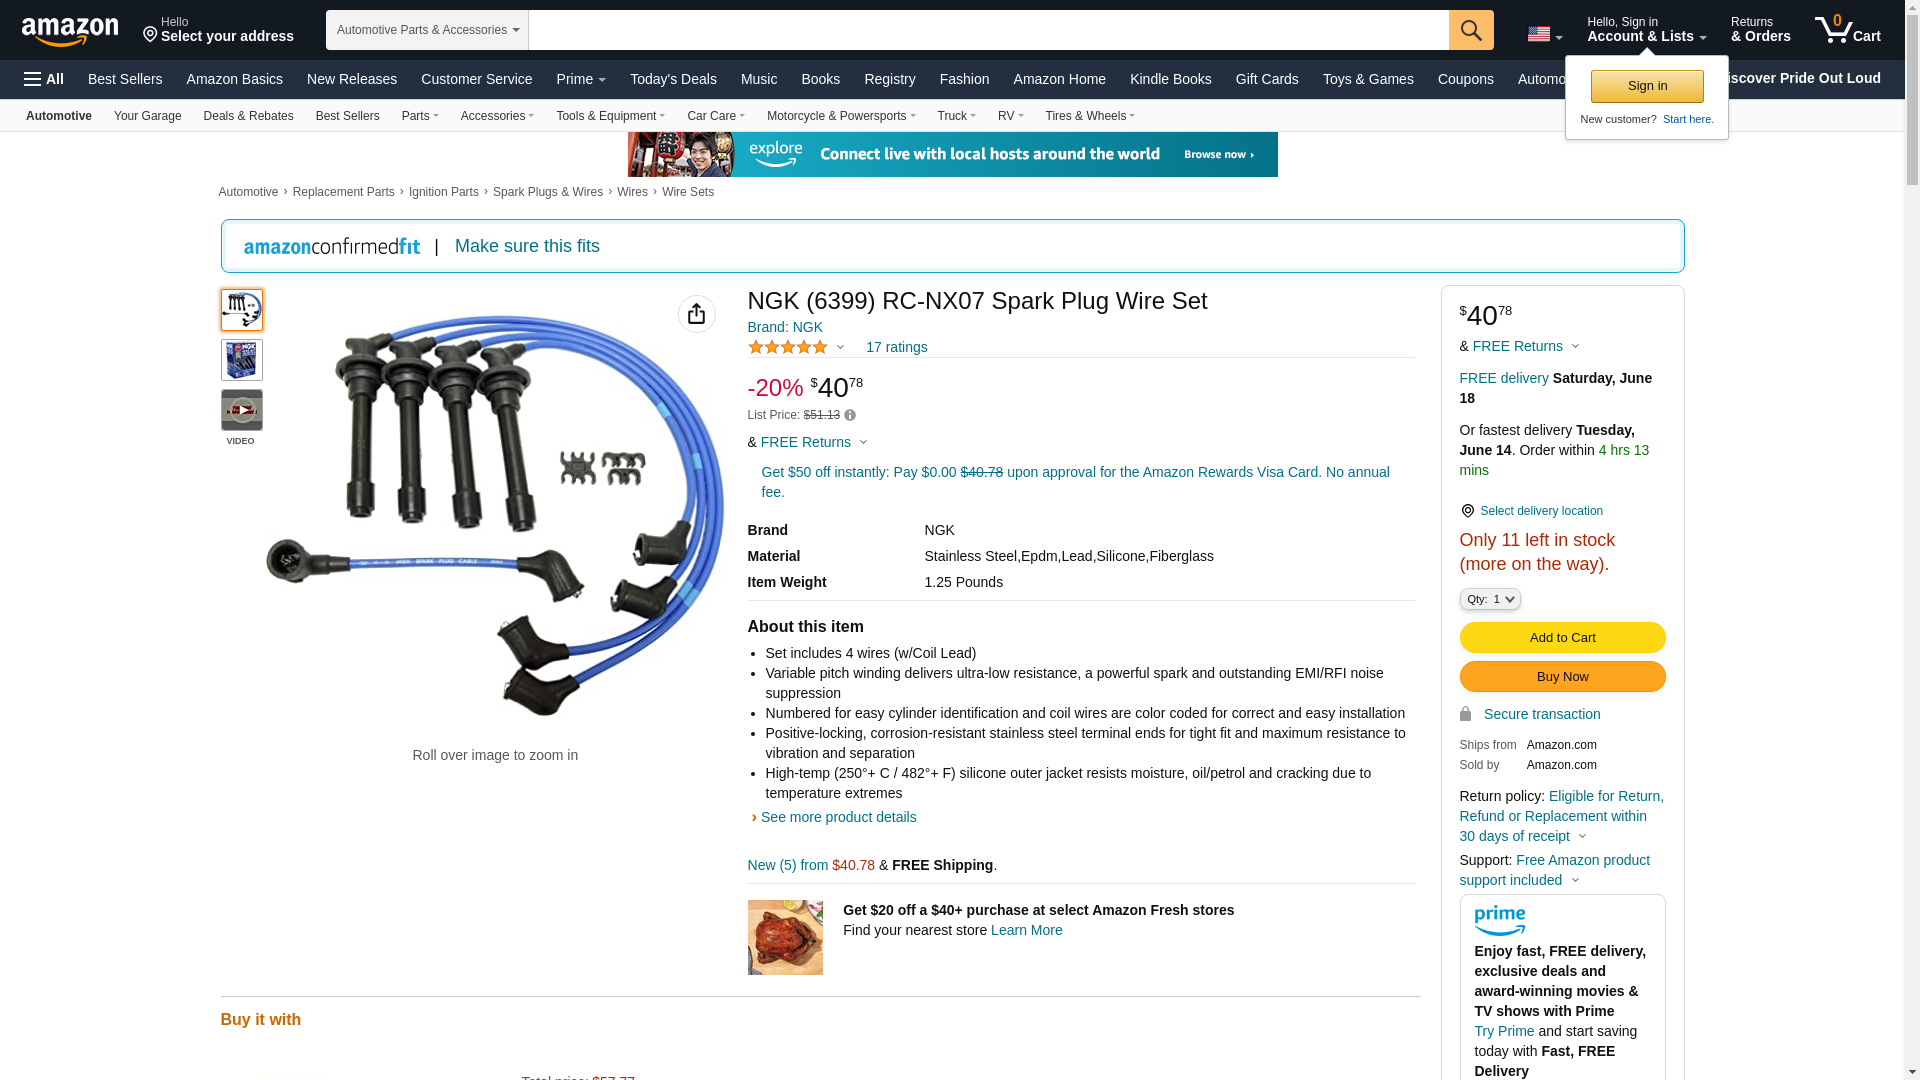Click the search magnifier button
This screenshot has height=1080, width=1920.
(x=1471, y=30)
